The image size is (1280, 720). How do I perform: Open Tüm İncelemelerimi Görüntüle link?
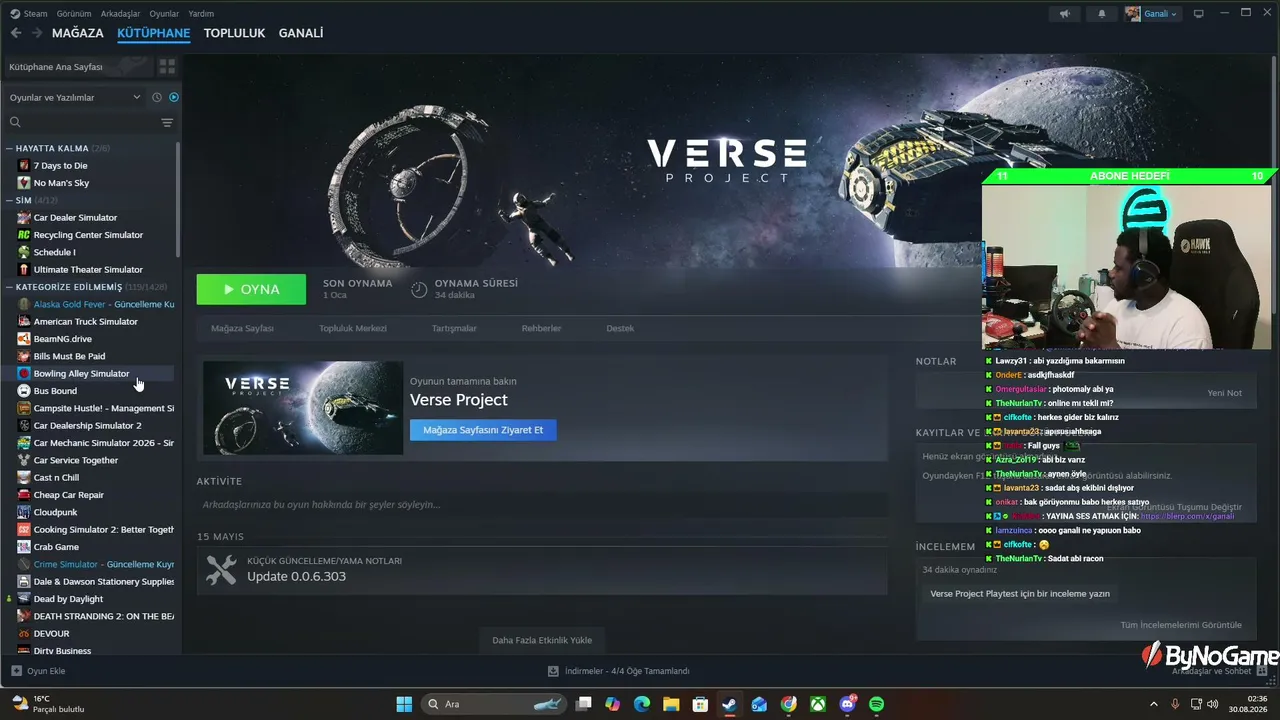1181,625
